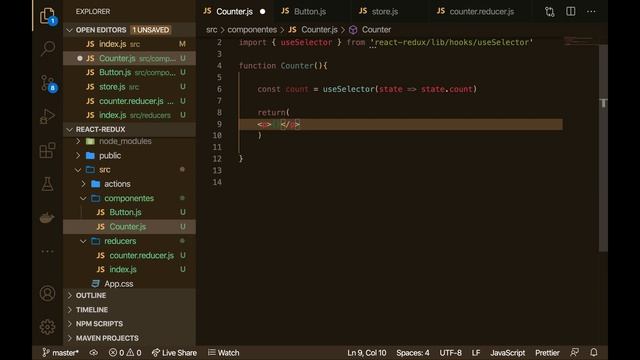Select counter.reducer.js in Open Editors list
The width and height of the screenshot is (640, 360).
[x=129, y=101]
